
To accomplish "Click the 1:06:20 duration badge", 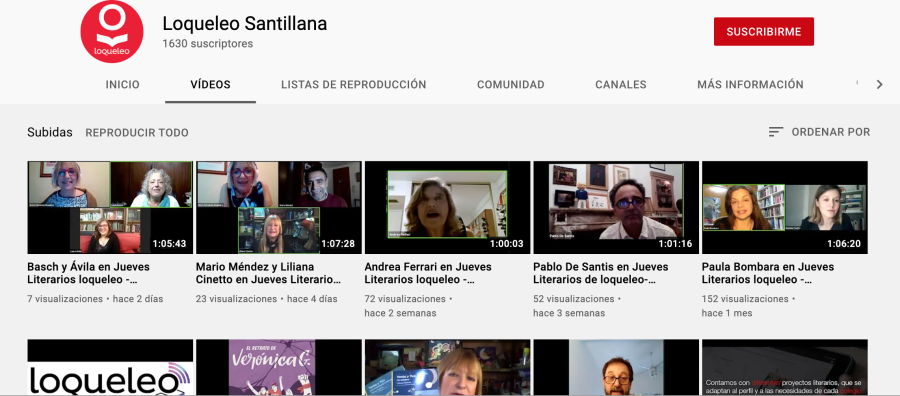I will 844,244.
